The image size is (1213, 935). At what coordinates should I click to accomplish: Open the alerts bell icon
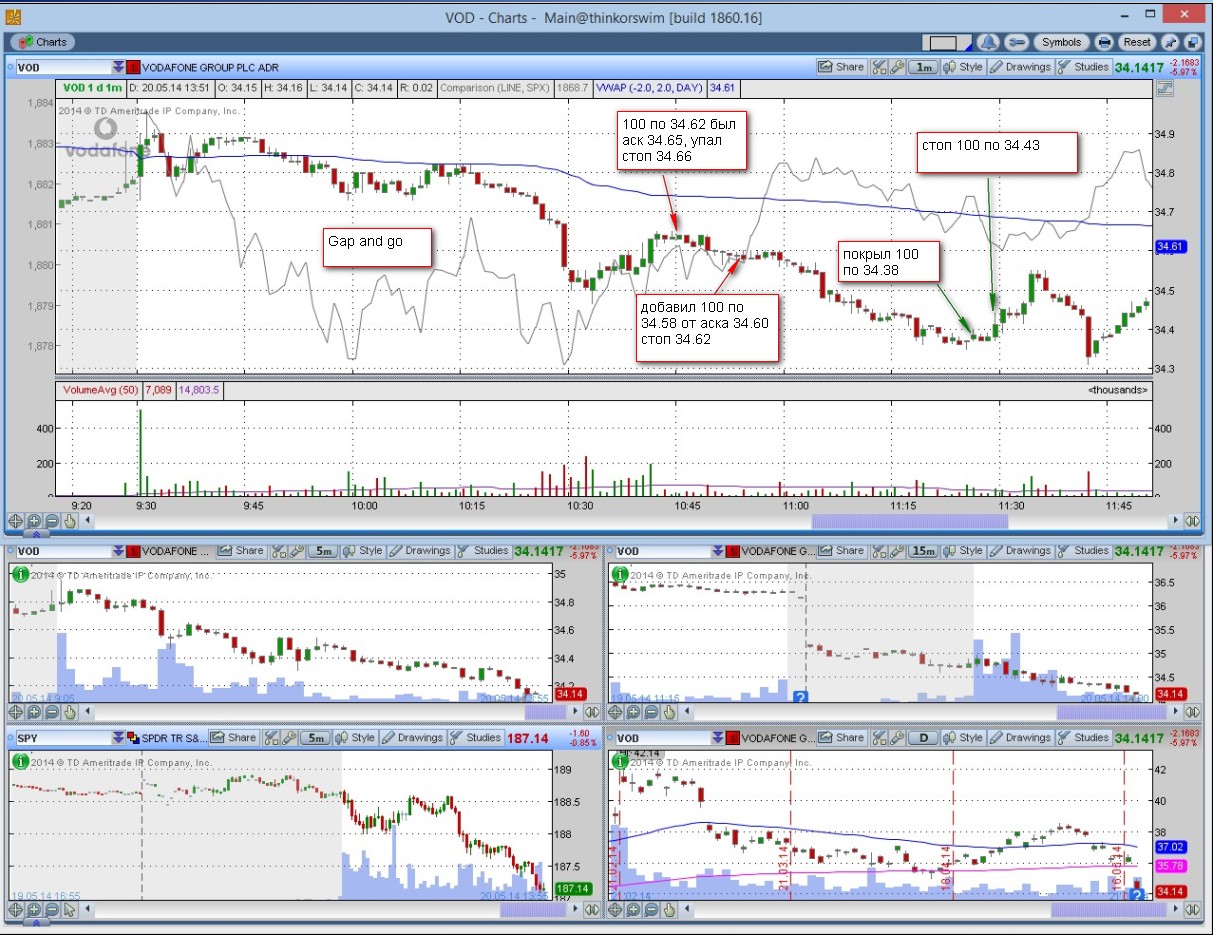pos(988,42)
